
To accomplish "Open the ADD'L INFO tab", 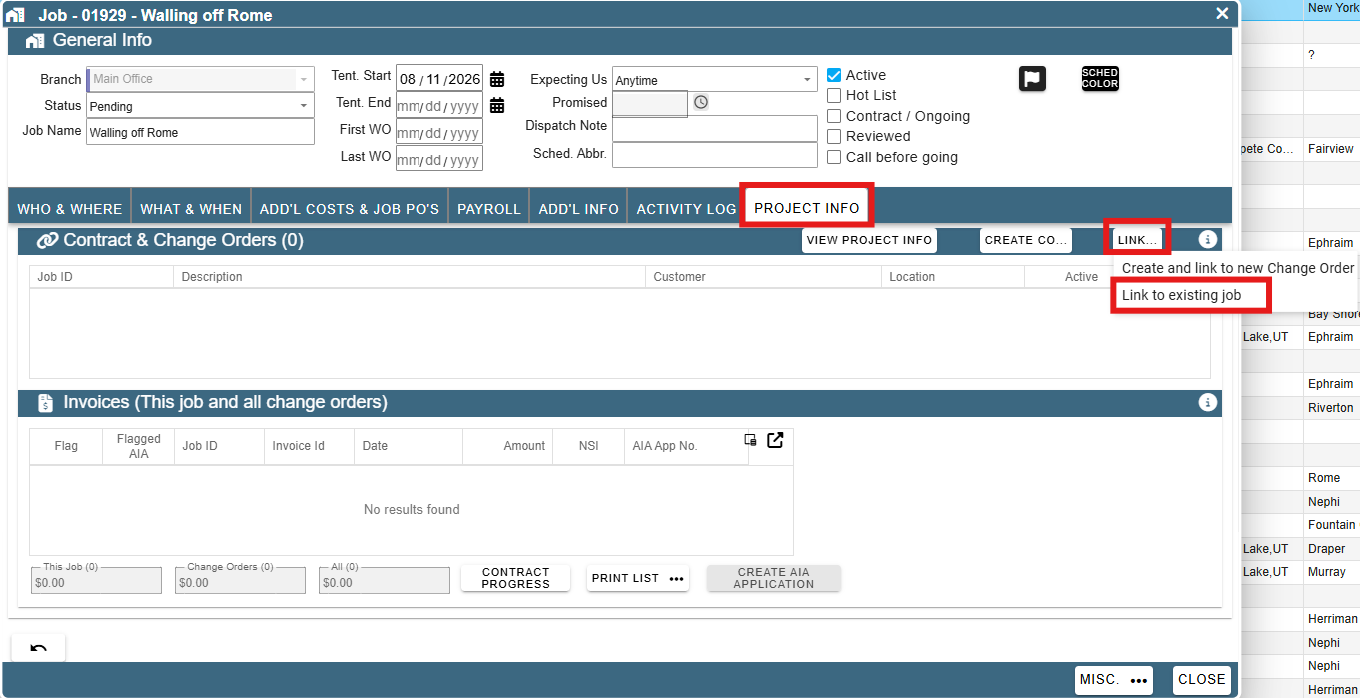I will 579,209.
